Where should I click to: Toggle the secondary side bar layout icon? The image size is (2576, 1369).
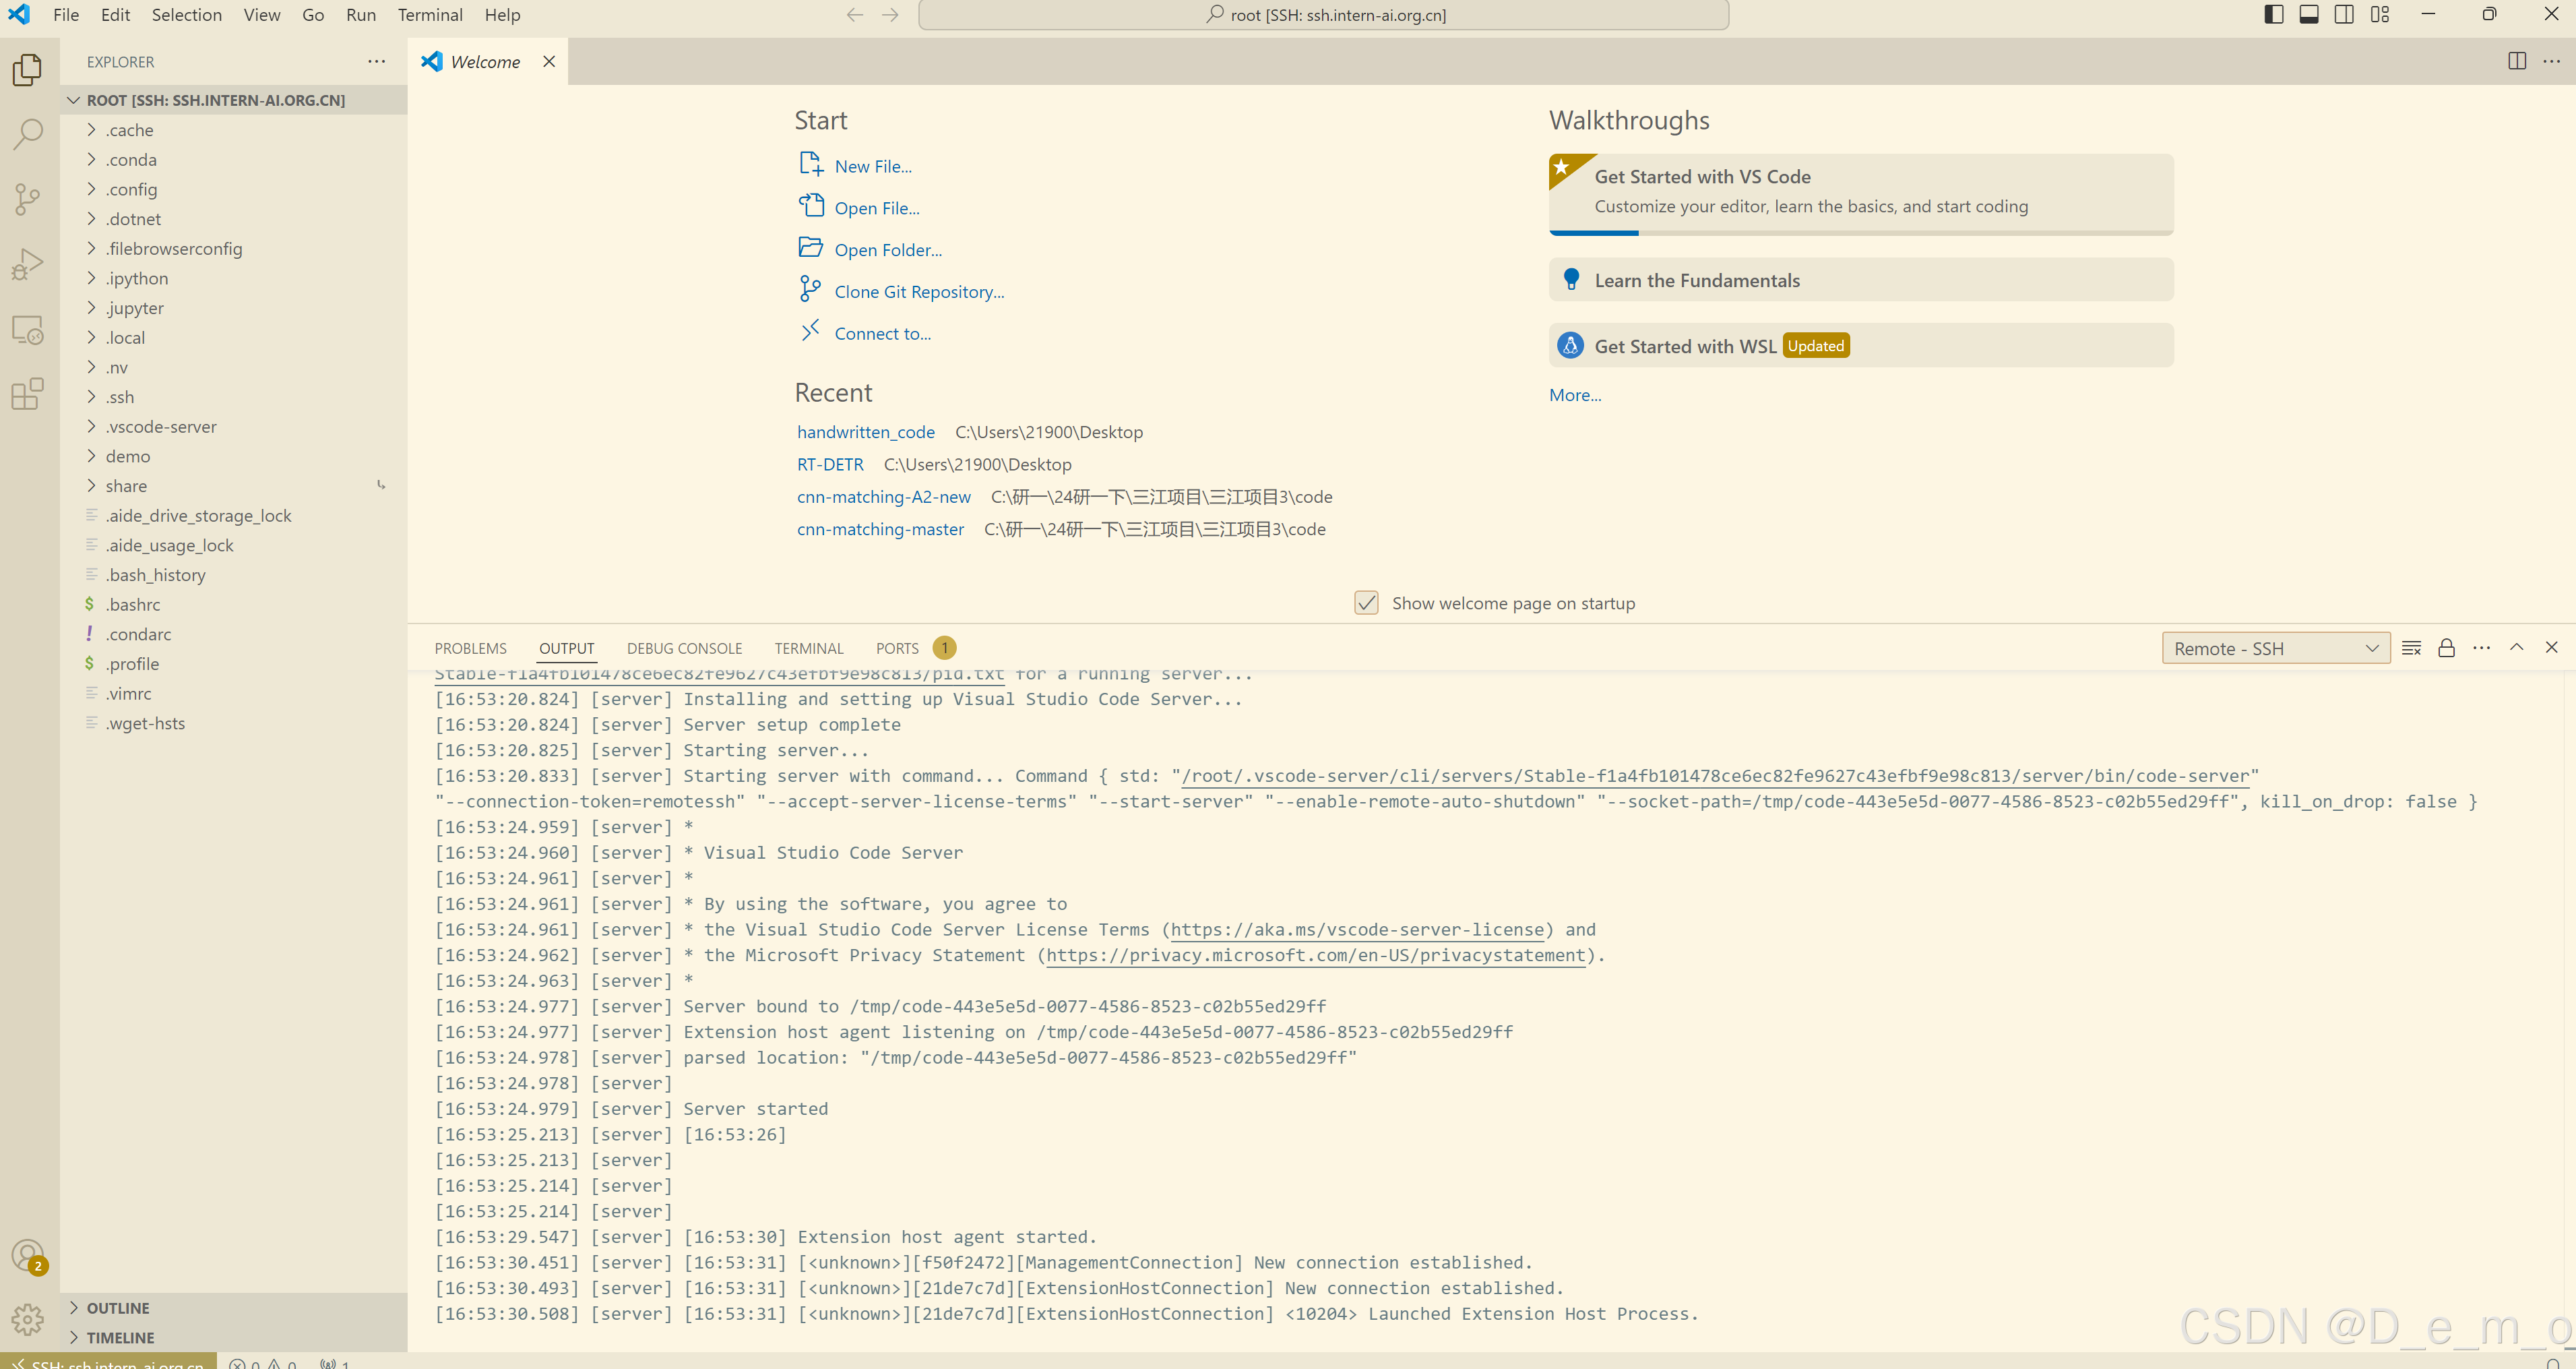pyautogui.click(x=2344, y=15)
